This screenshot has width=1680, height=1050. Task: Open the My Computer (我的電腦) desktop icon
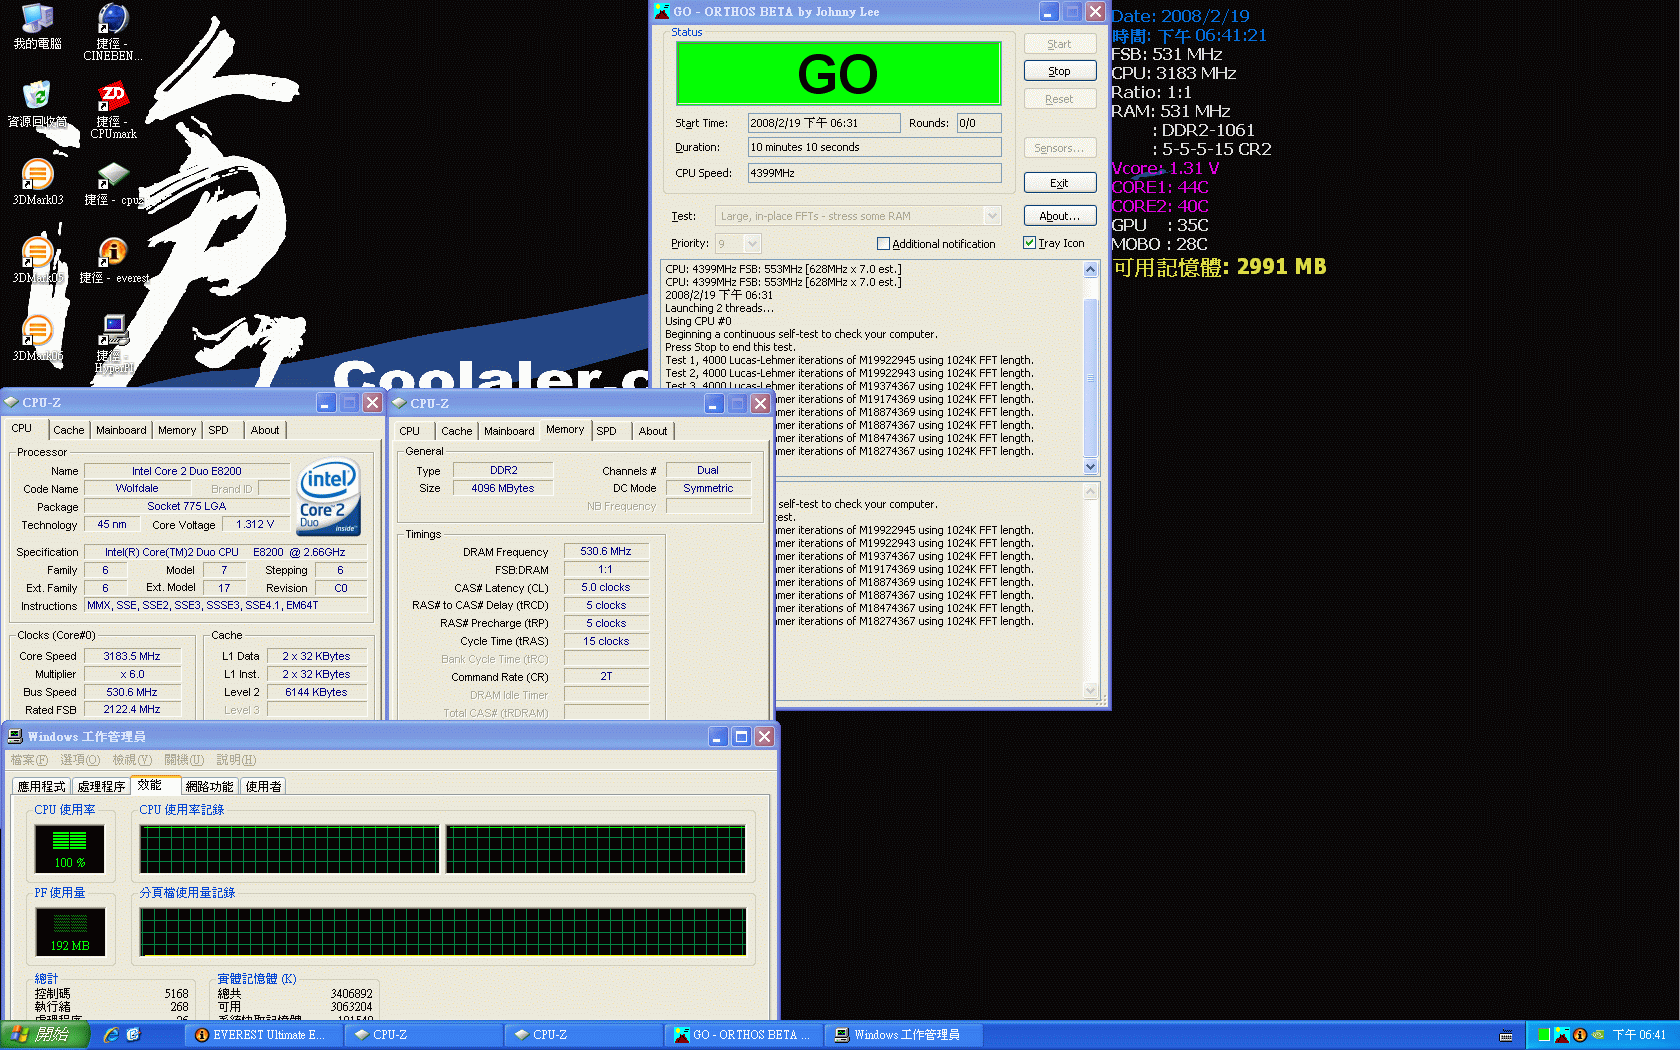(x=37, y=26)
